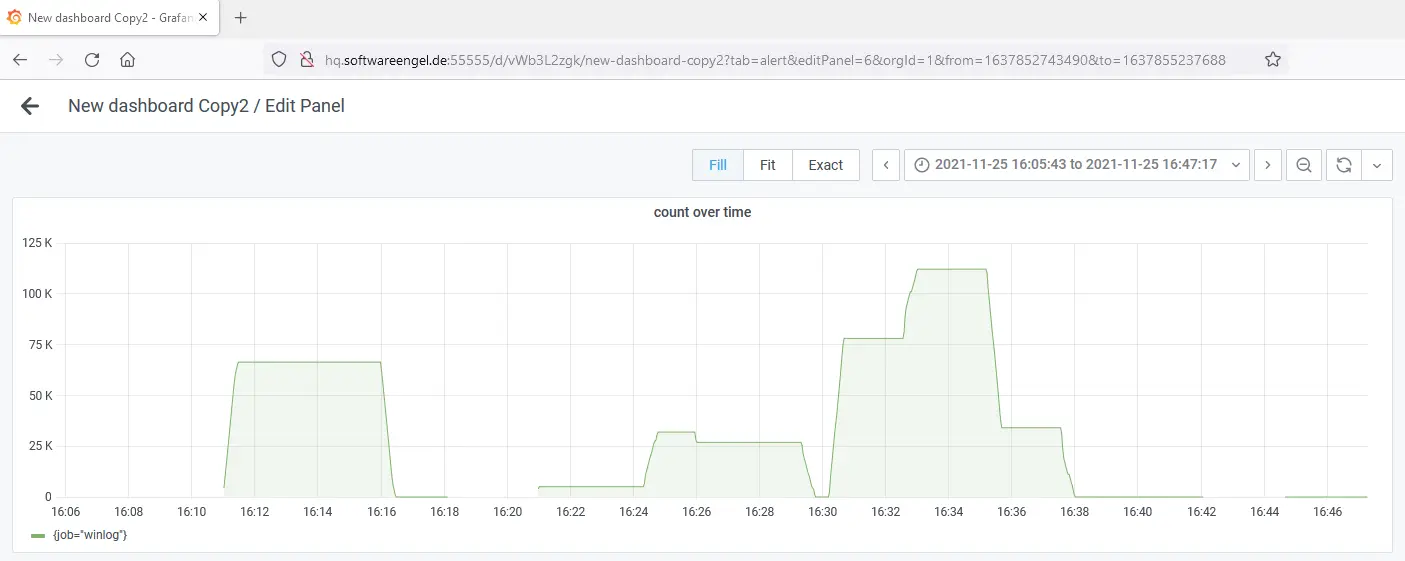This screenshot has width=1405, height=561.
Task: Select the Fill view mode
Action: 717,165
